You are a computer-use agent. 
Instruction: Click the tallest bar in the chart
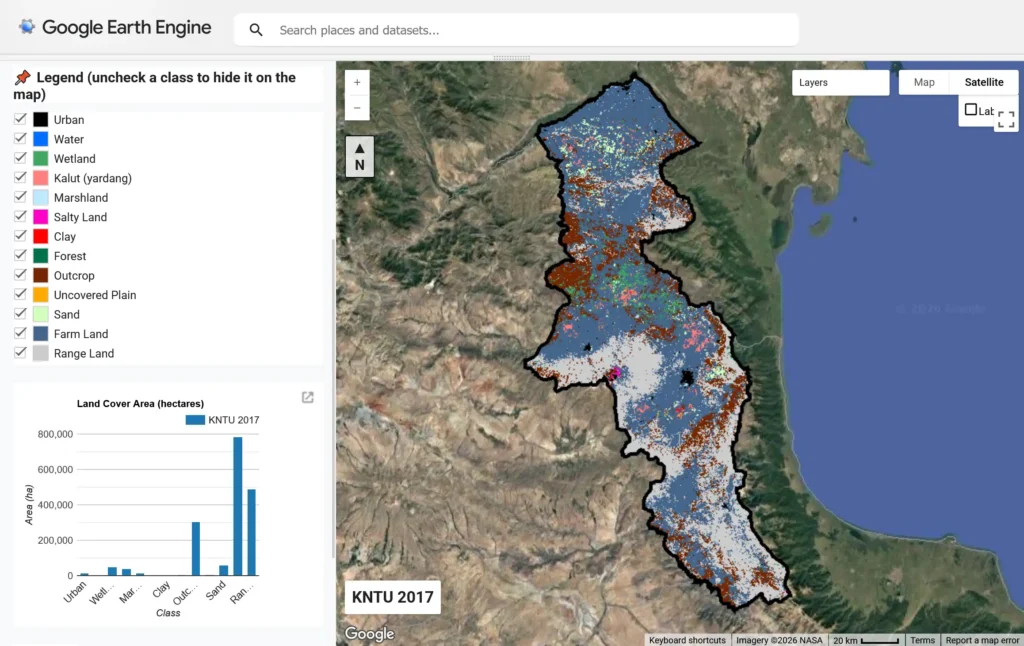238,506
